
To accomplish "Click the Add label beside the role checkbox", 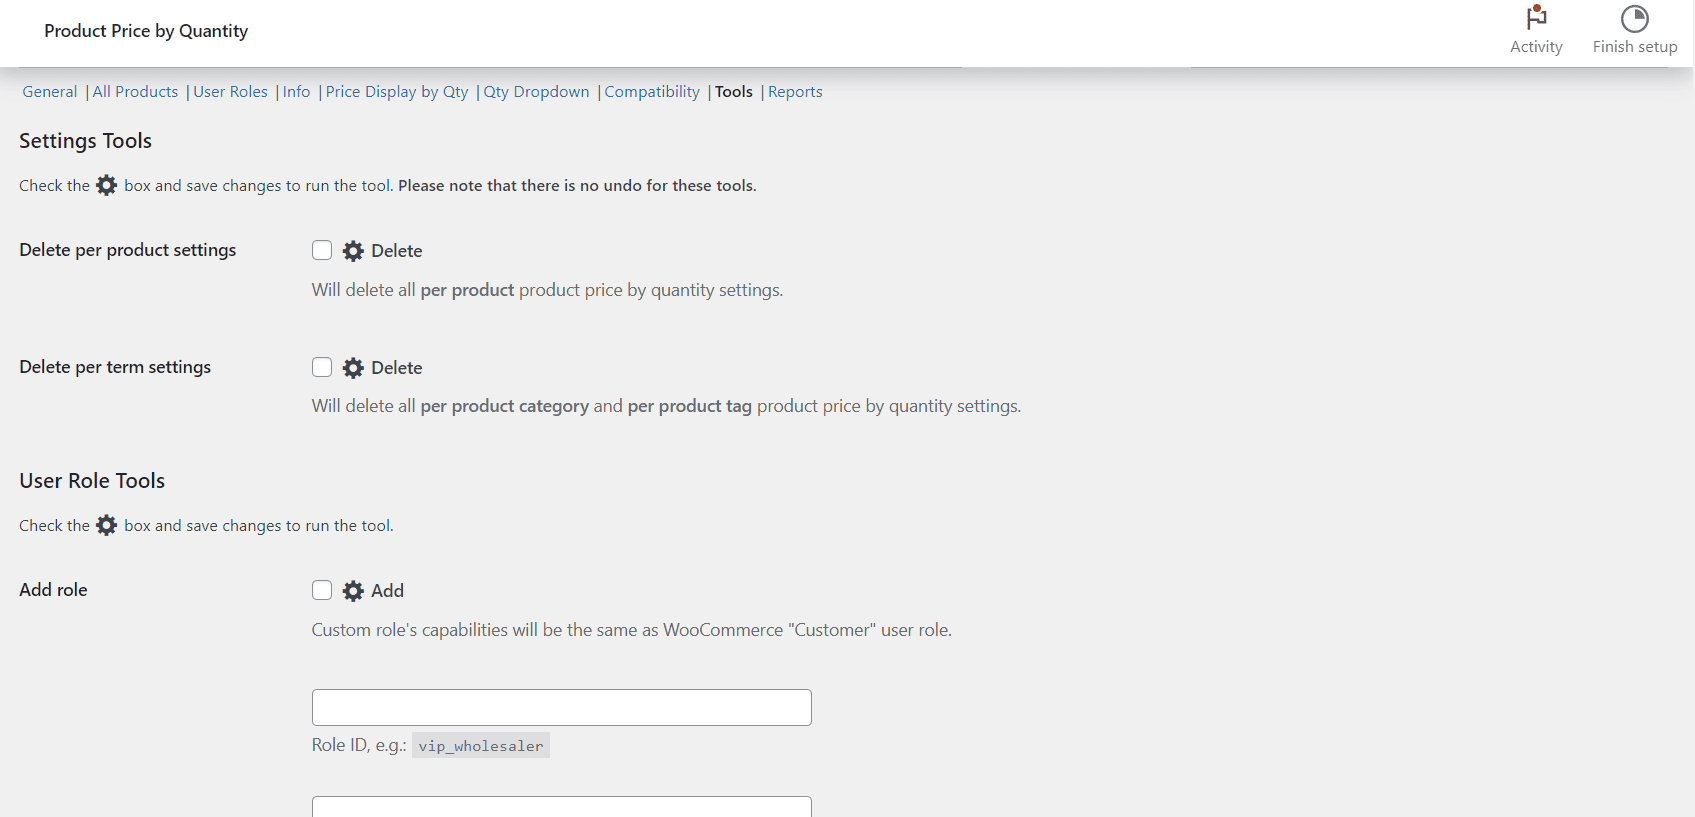I will [388, 591].
